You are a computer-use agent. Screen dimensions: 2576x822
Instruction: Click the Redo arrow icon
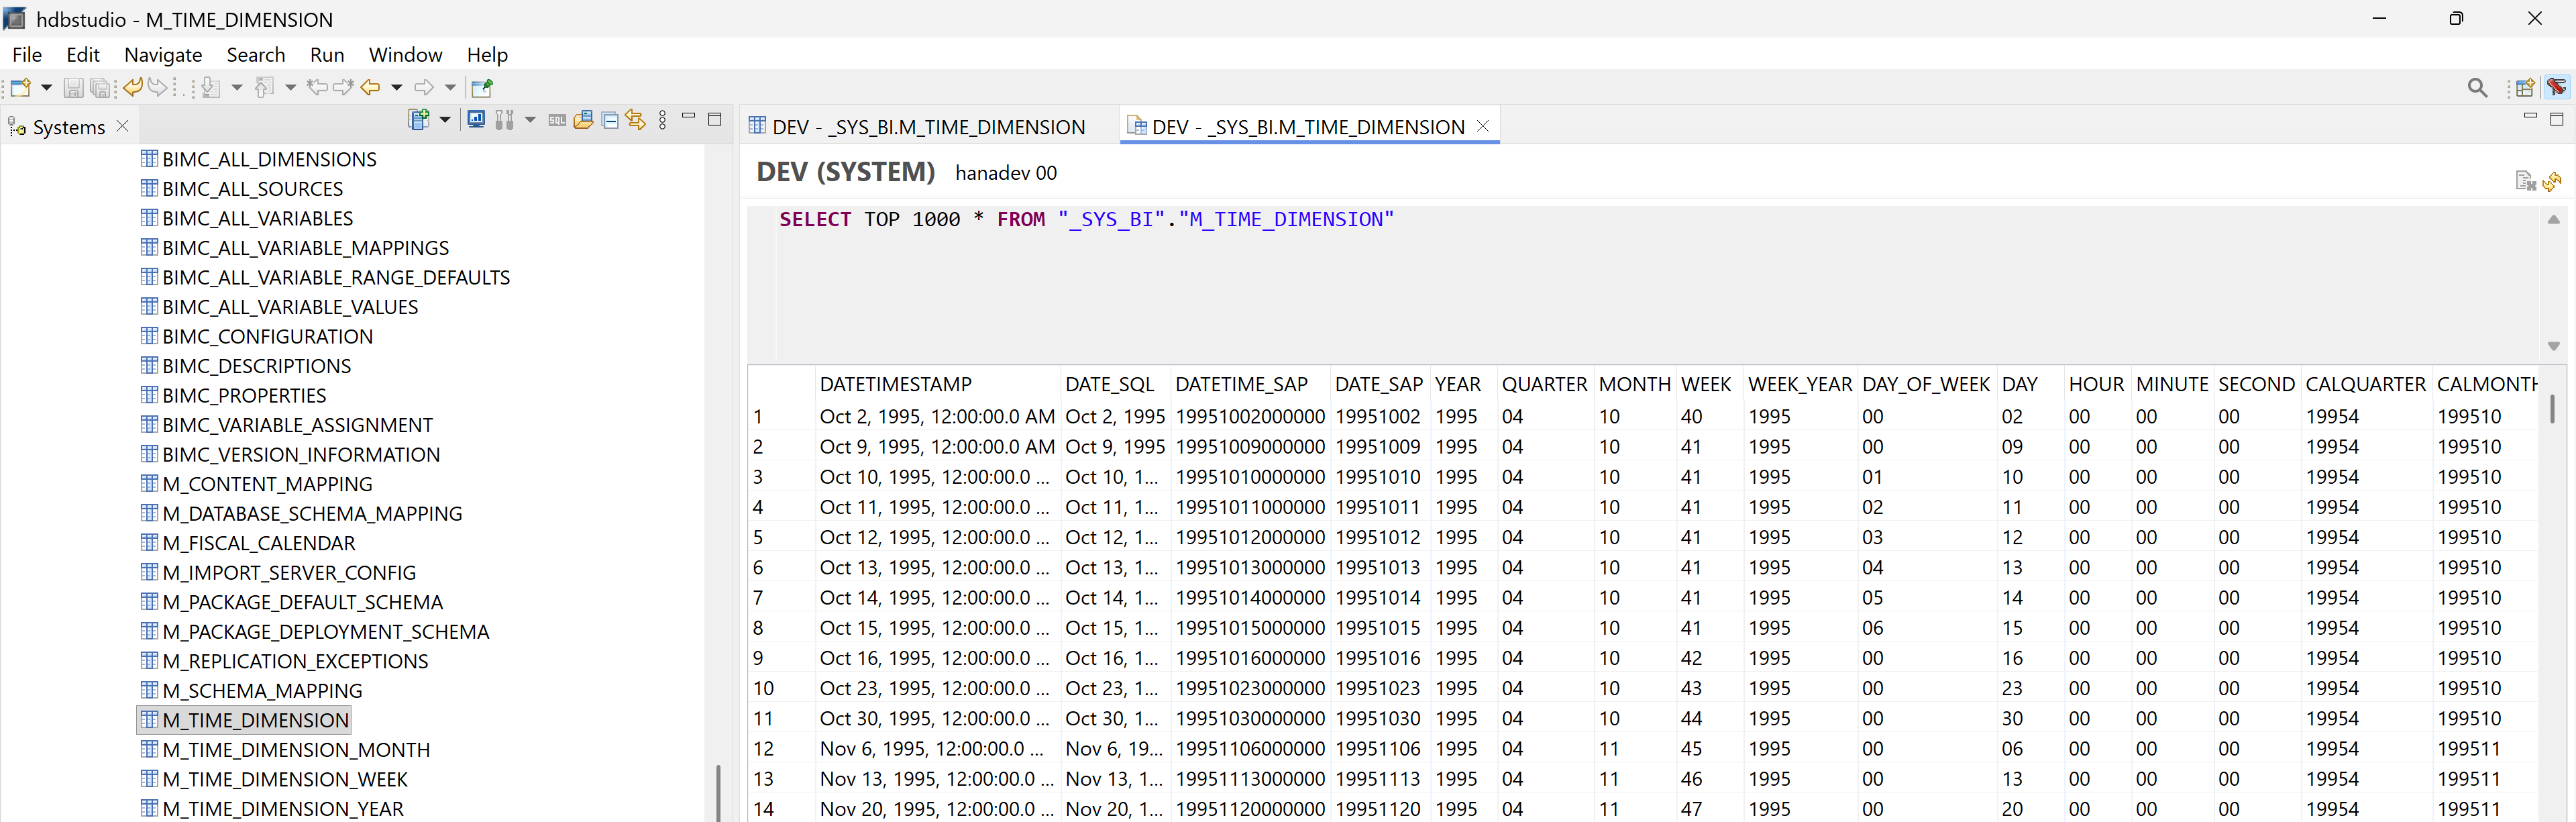coord(157,87)
